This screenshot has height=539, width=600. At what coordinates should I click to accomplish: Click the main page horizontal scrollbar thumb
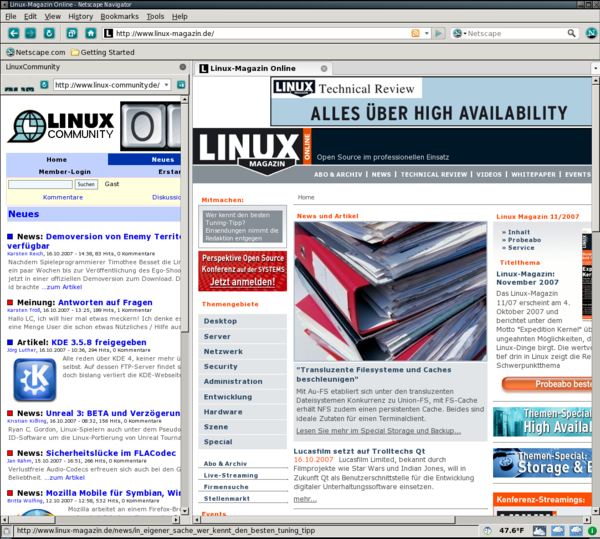click(328, 520)
